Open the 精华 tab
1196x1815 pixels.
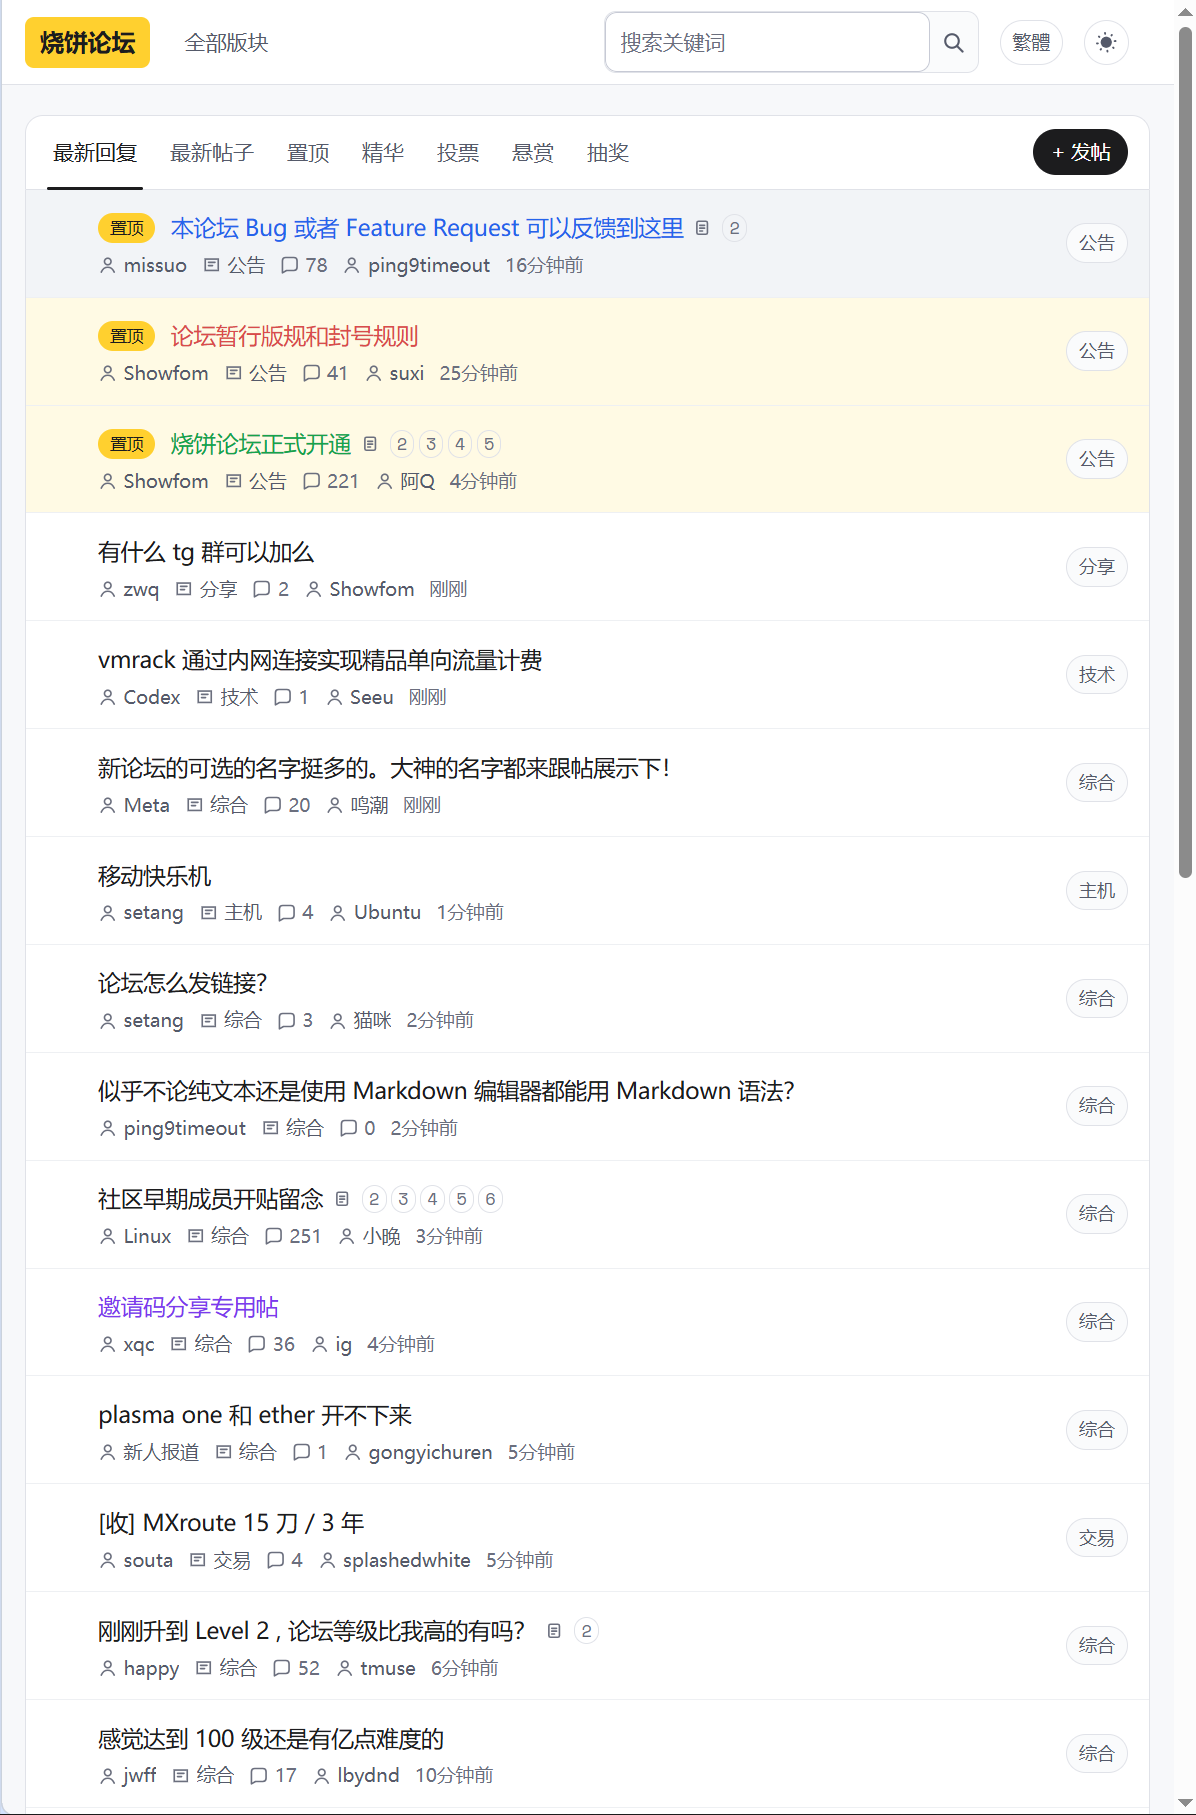[383, 153]
